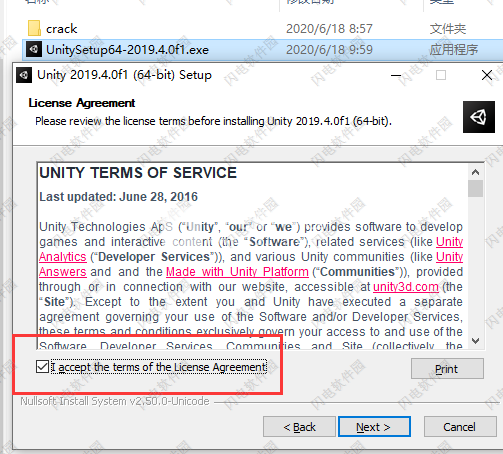This screenshot has width=503, height=454.
Task: Visit the unity3d.com link
Action: point(405,287)
